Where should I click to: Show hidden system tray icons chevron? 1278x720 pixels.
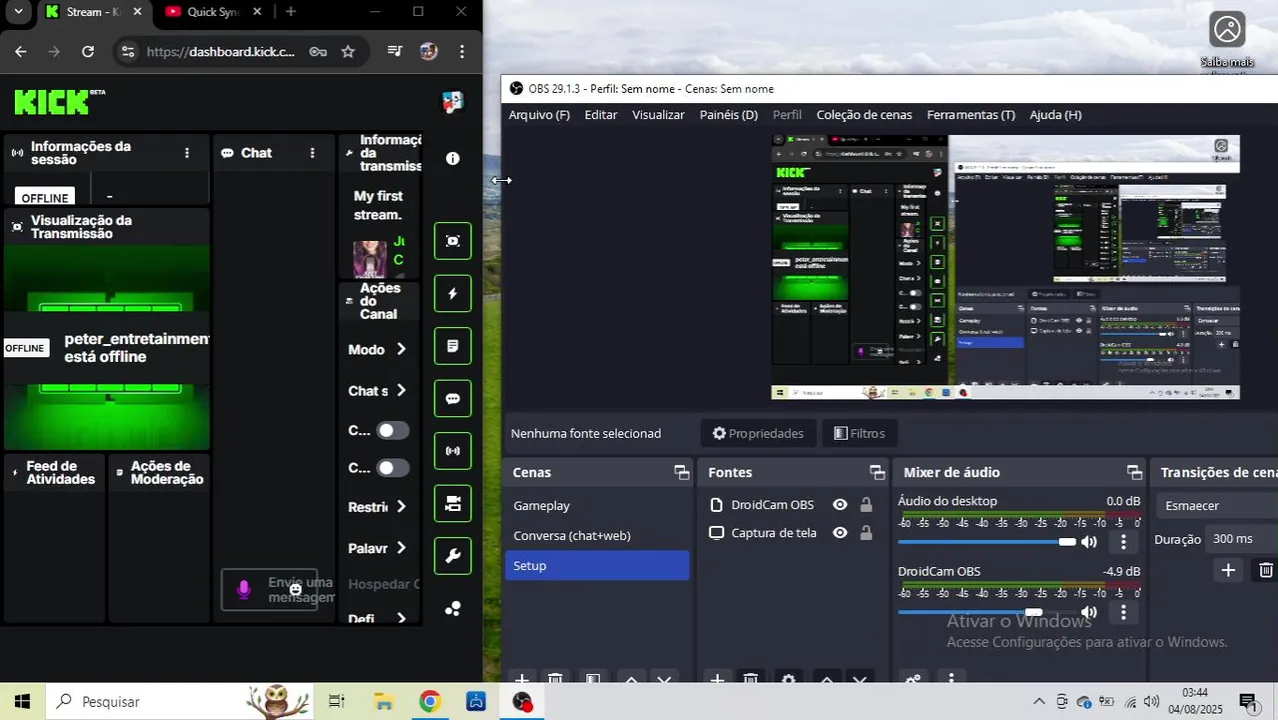(1039, 702)
